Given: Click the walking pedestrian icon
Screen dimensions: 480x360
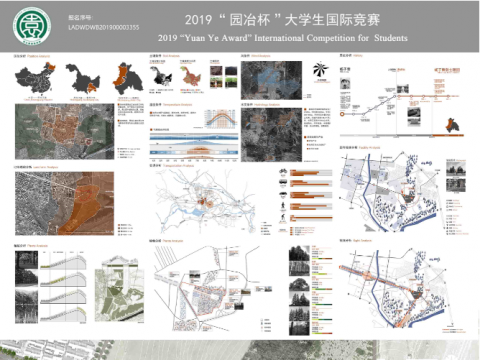Looking at the screenshot, I should 283,206.
